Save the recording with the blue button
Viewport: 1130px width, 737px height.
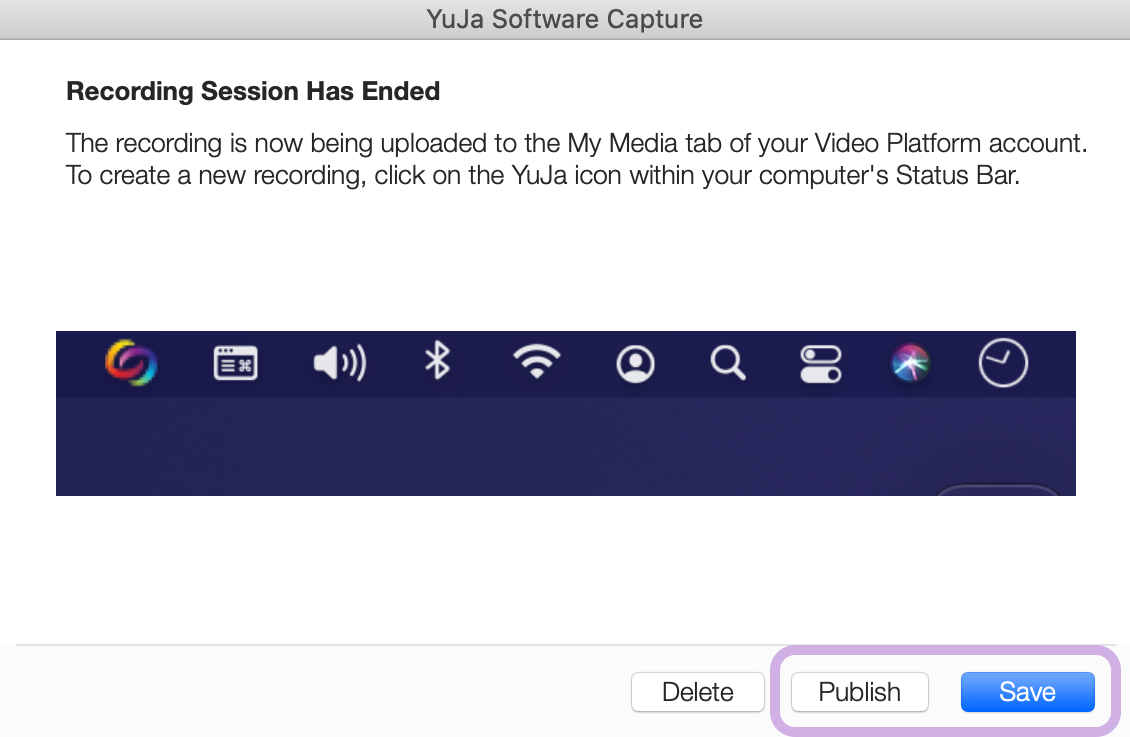tap(1027, 692)
